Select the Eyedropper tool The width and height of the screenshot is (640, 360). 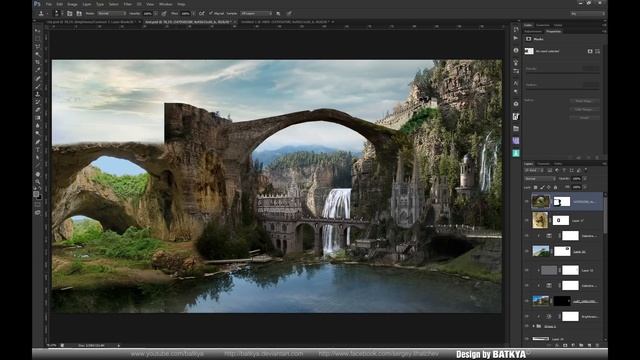[38, 70]
